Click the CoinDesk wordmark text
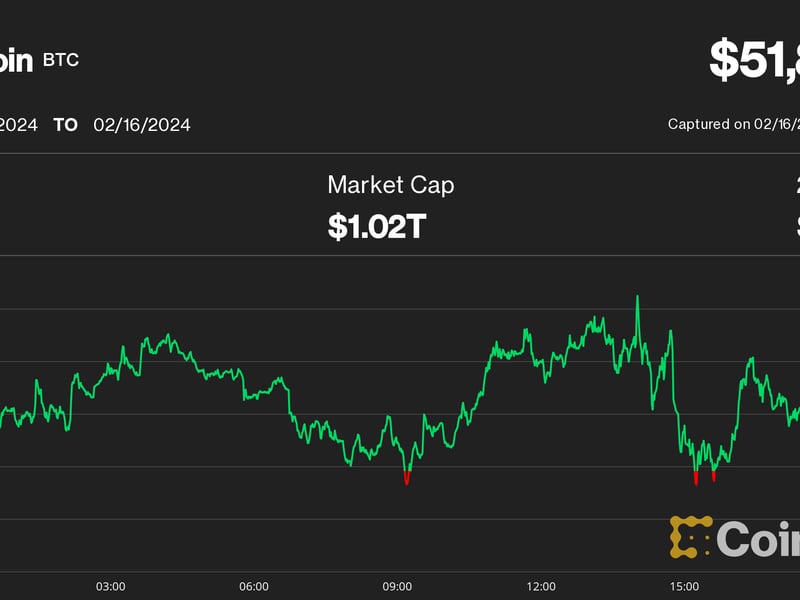The image size is (800, 600). (x=758, y=539)
